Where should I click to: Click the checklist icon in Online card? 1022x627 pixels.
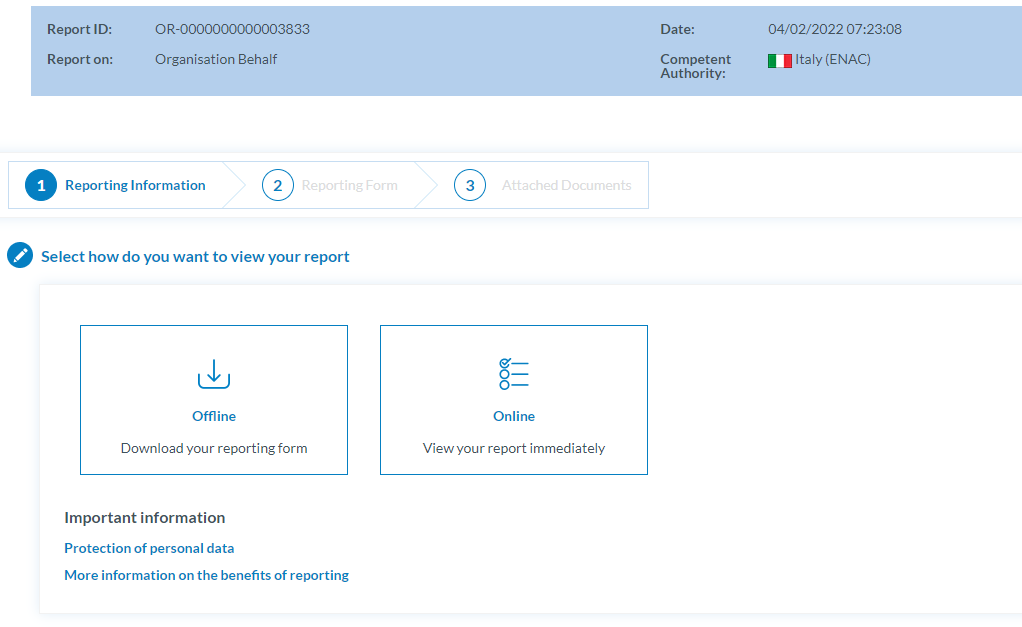coord(514,374)
